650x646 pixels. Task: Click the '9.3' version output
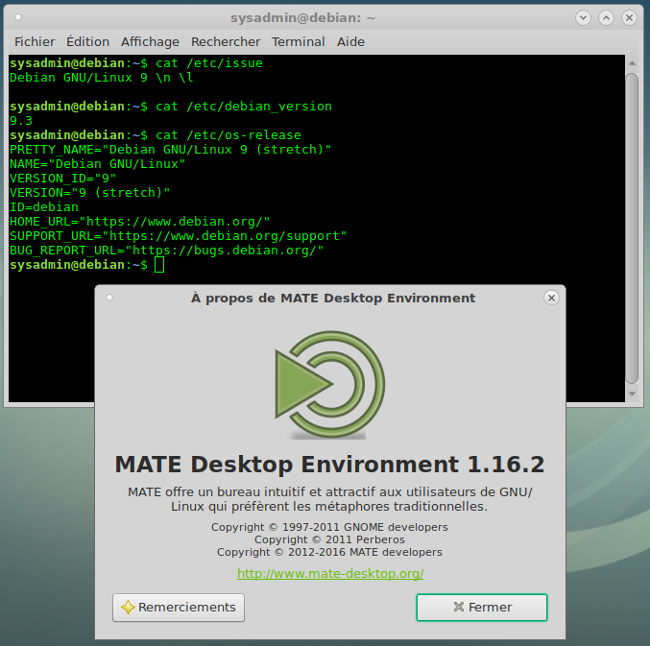[x=21, y=121]
